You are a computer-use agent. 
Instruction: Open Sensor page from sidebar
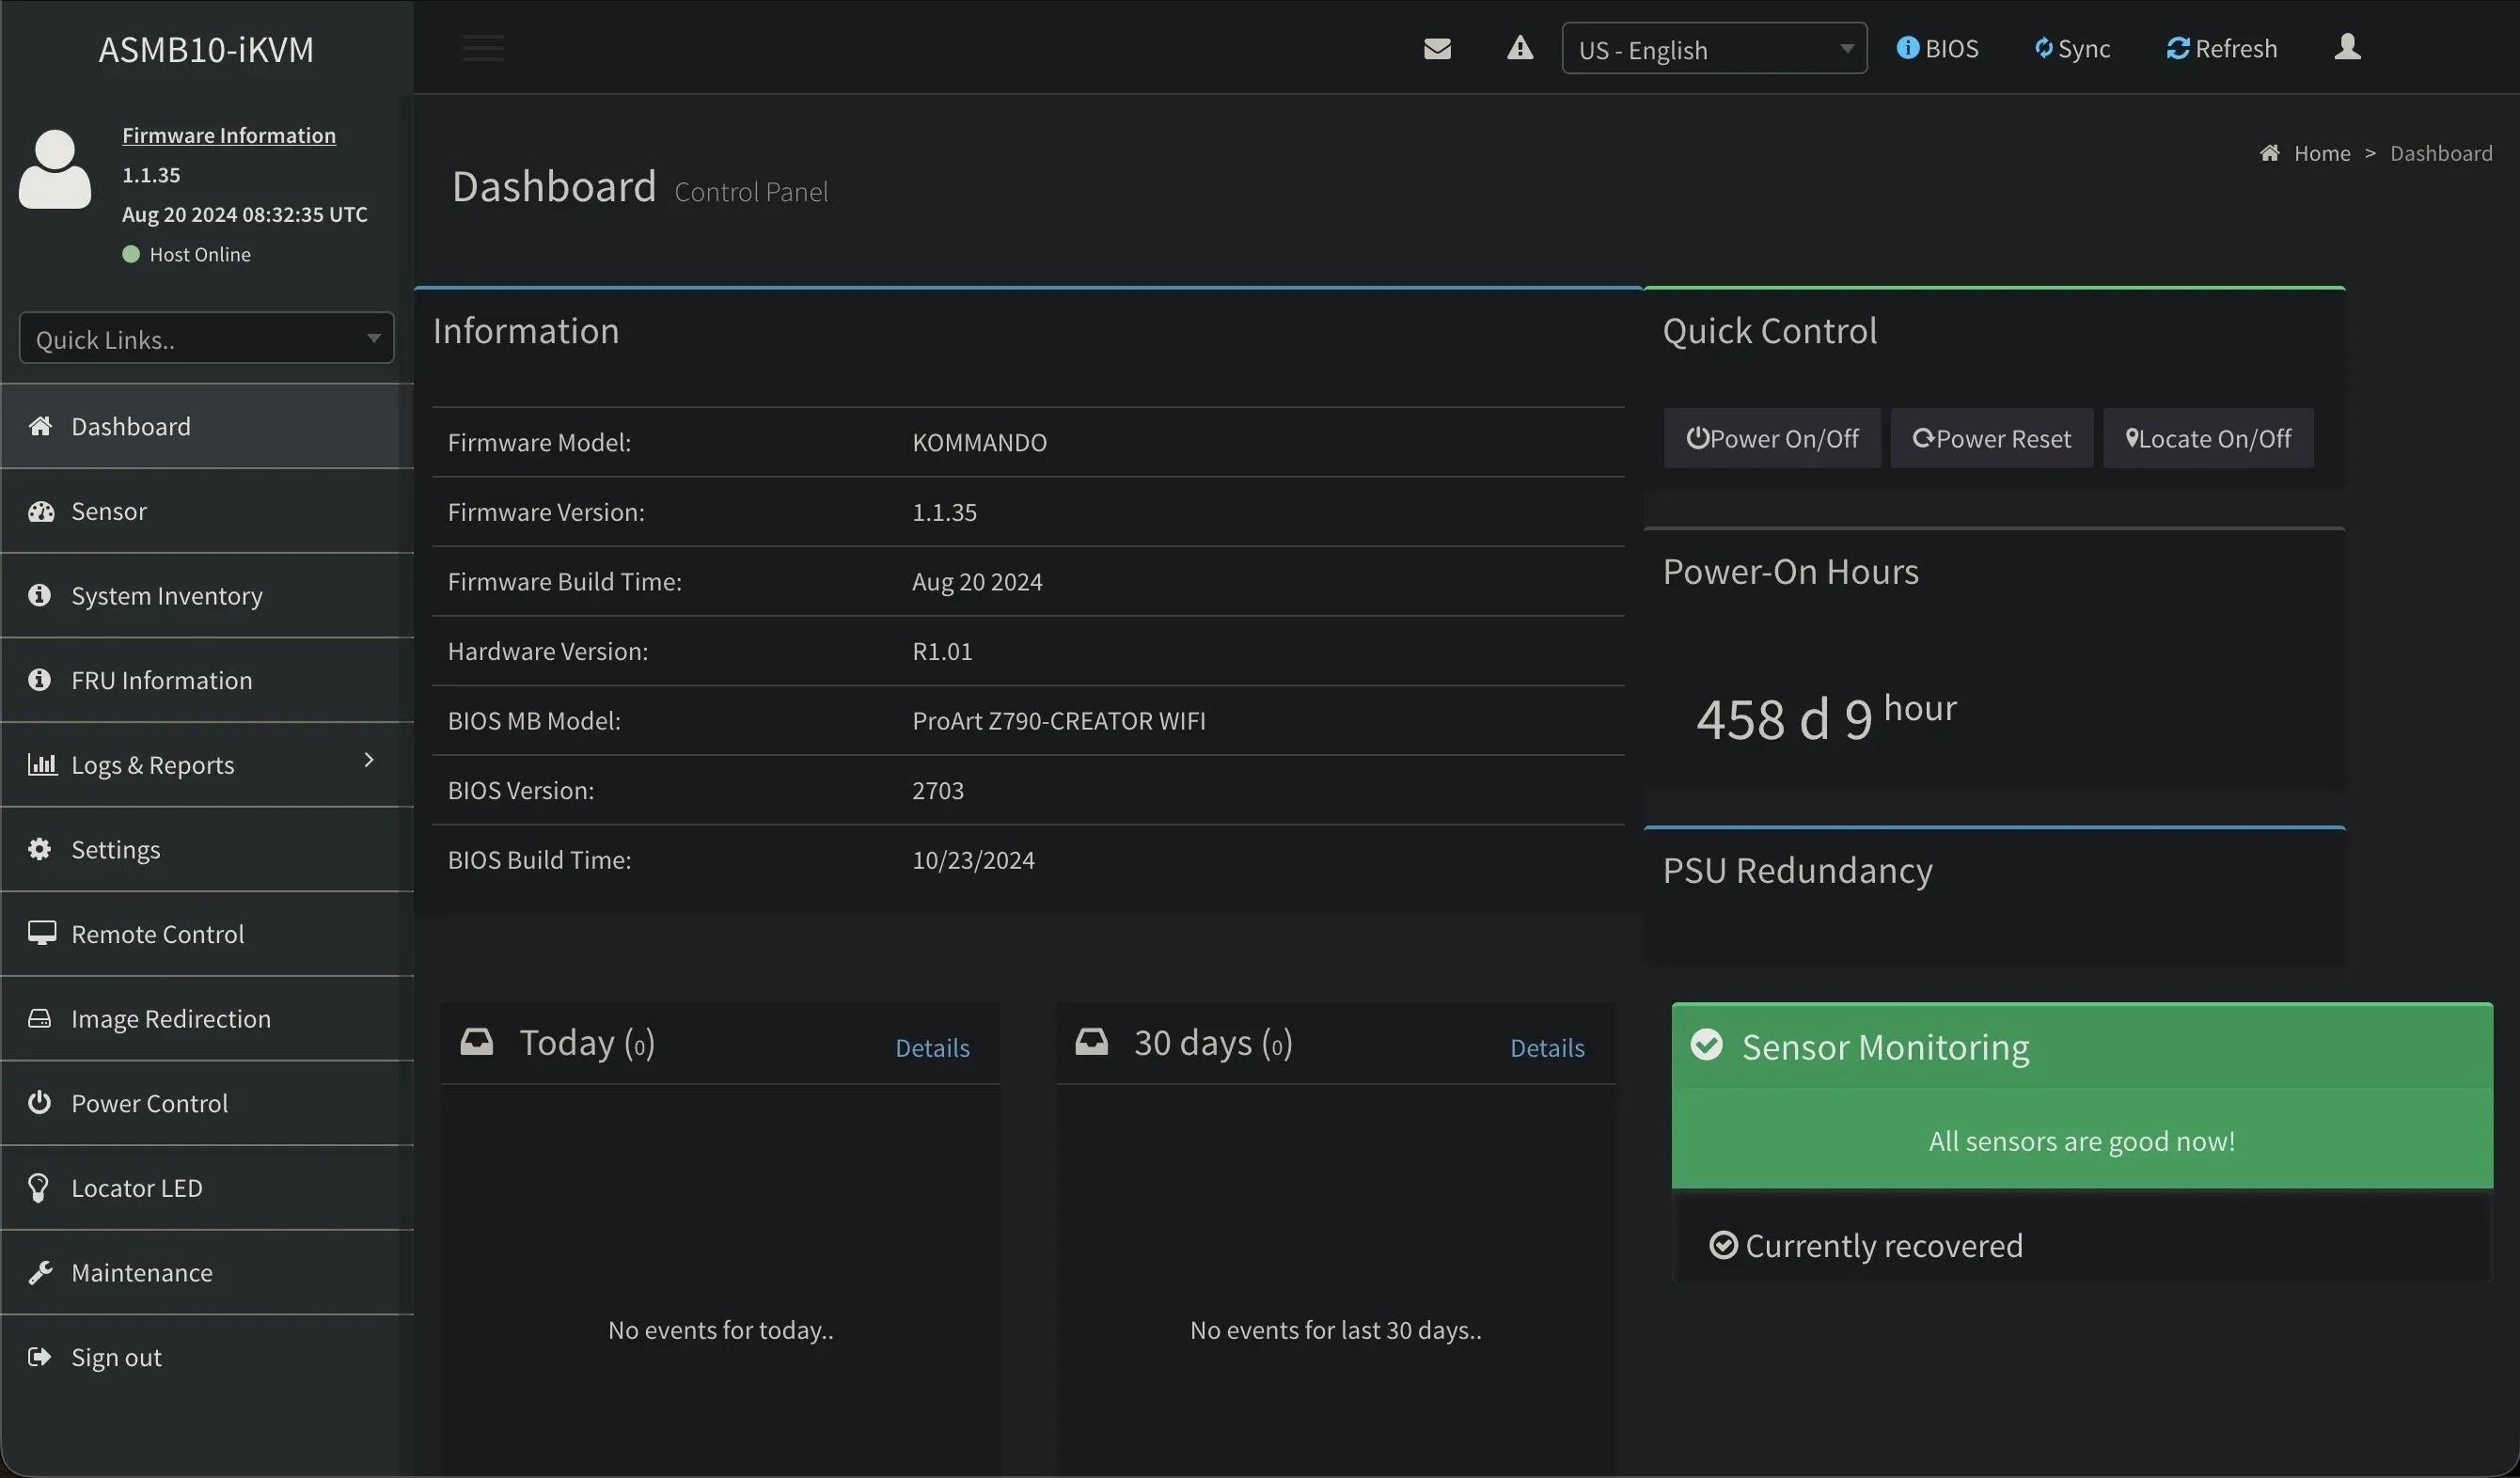207,511
